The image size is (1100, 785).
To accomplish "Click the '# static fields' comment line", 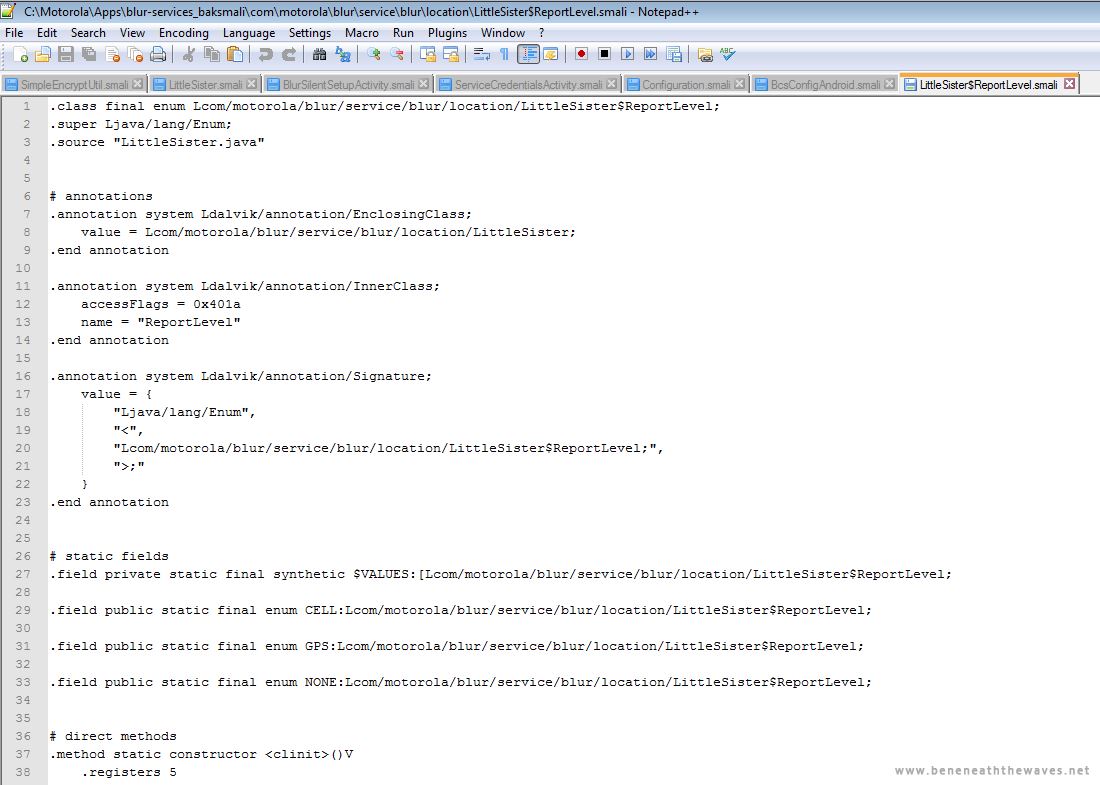I will pyautogui.click(x=109, y=556).
